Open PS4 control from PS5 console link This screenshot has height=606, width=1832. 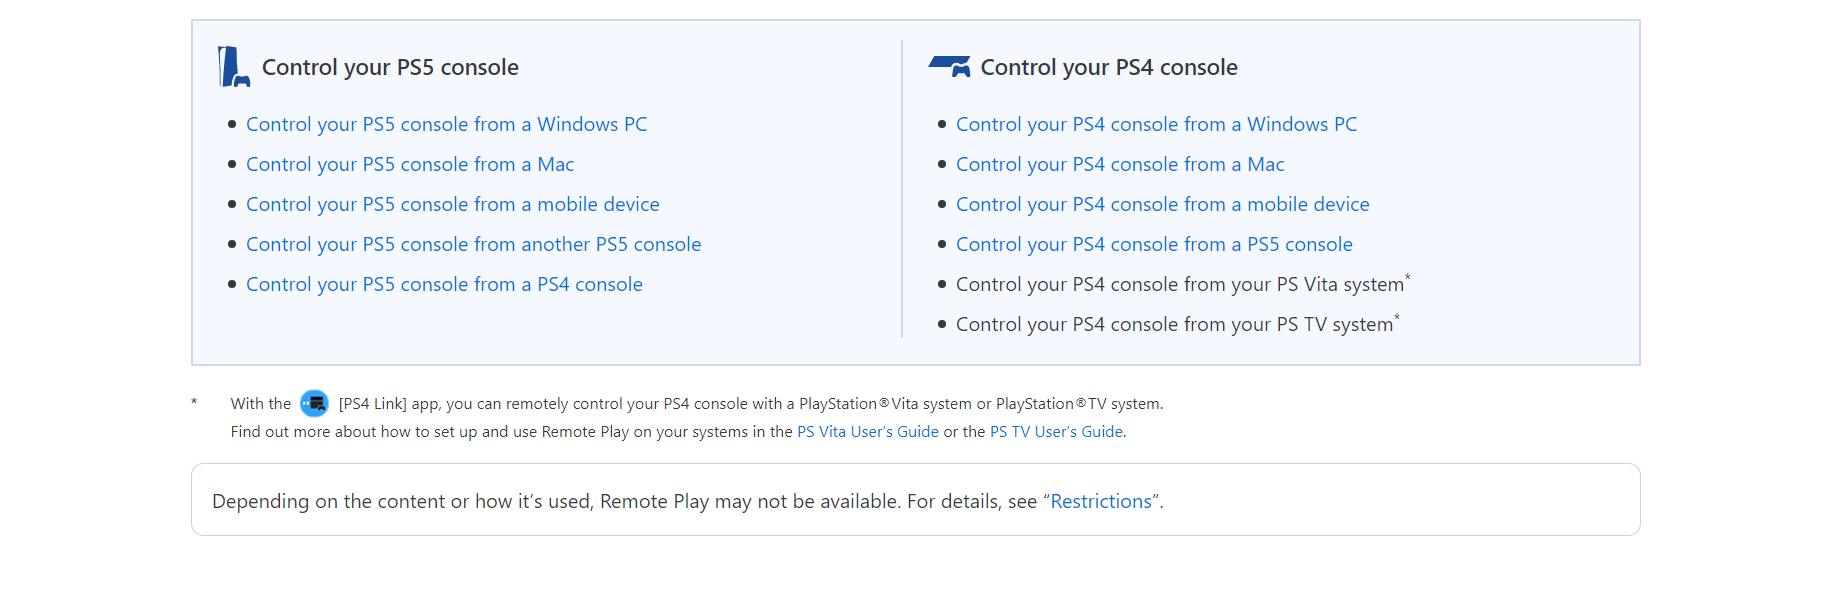[1154, 244]
